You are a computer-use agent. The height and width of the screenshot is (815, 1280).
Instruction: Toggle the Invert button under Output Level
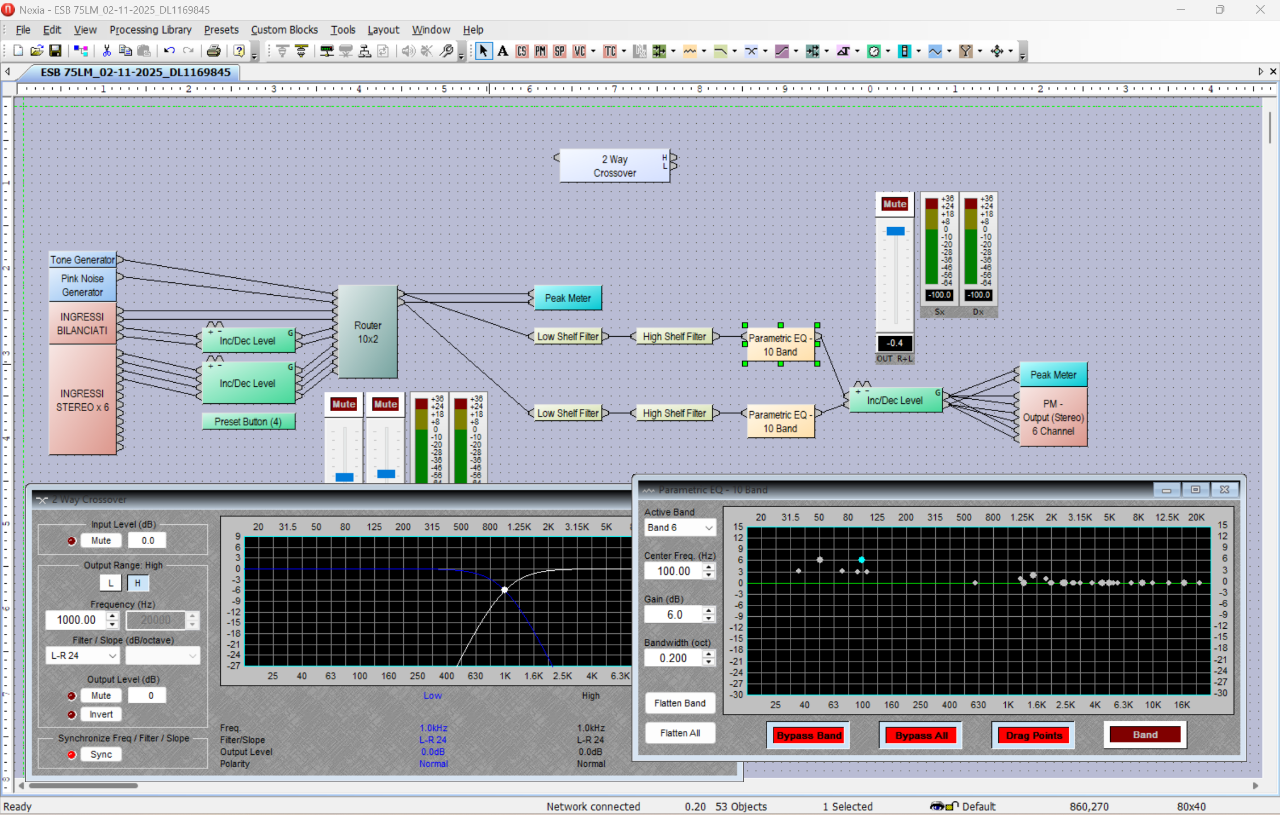point(101,714)
